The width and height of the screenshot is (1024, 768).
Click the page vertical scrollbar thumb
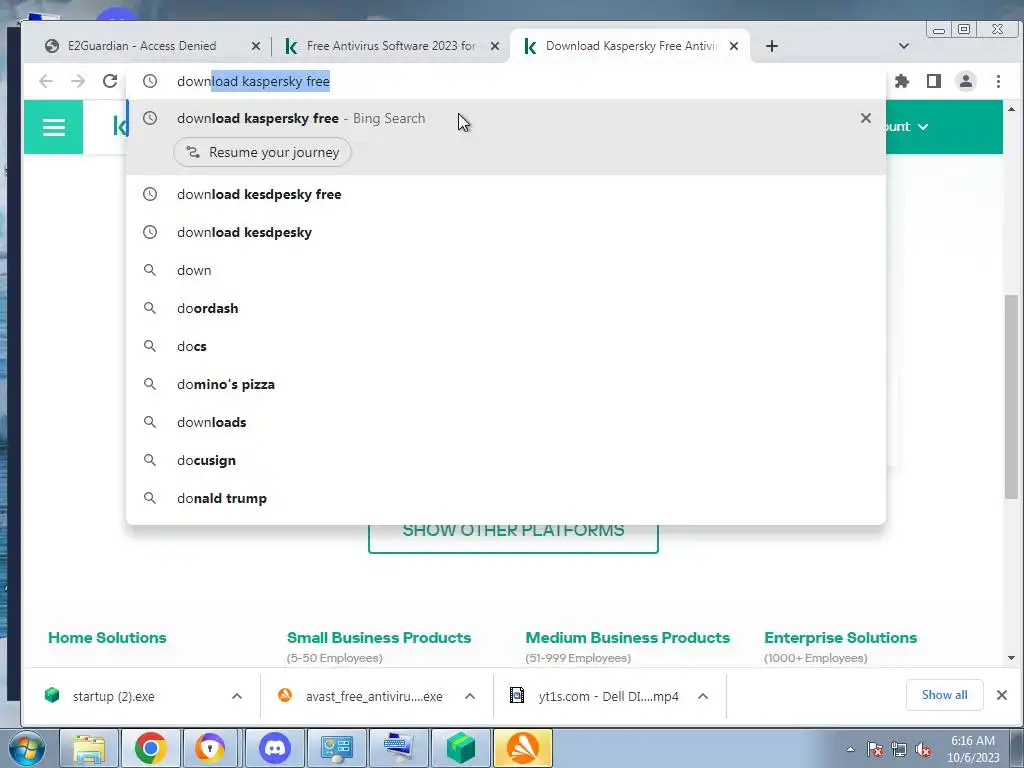[x=1011, y=396]
